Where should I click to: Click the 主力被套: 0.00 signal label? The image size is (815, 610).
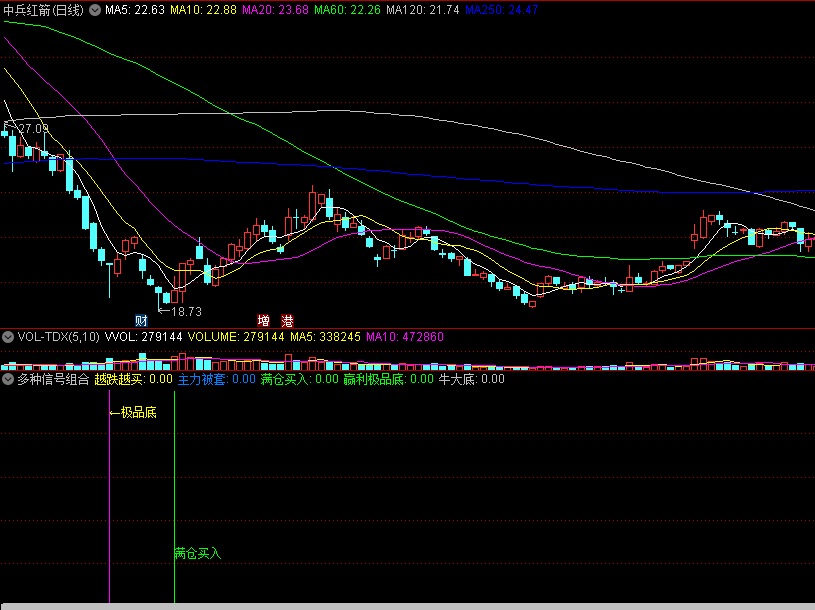[217, 379]
